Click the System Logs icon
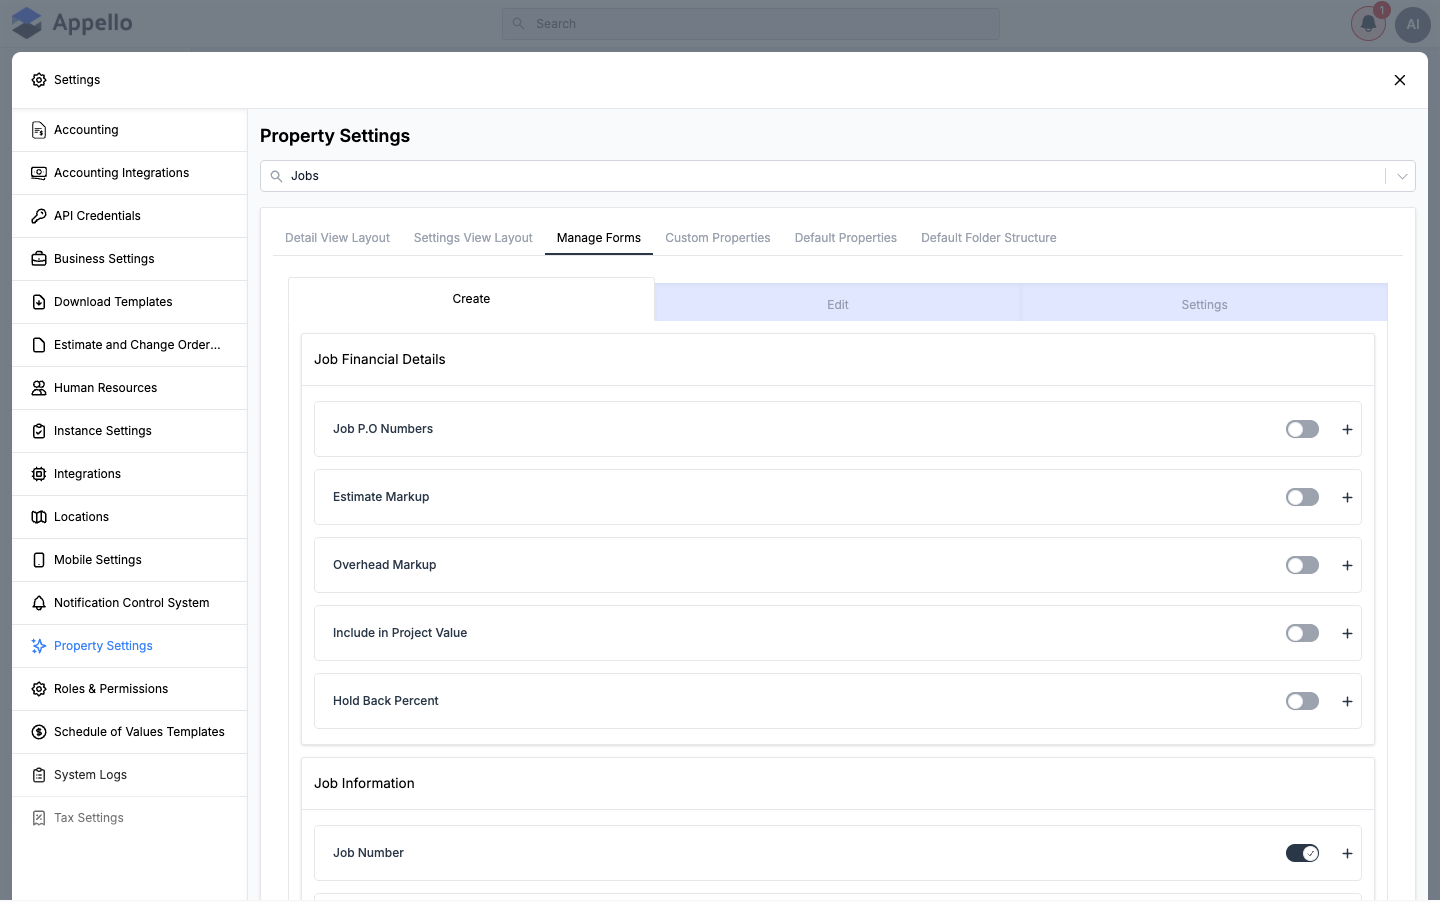Screen dimensions: 1440x918 pyautogui.click(x=39, y=775)
